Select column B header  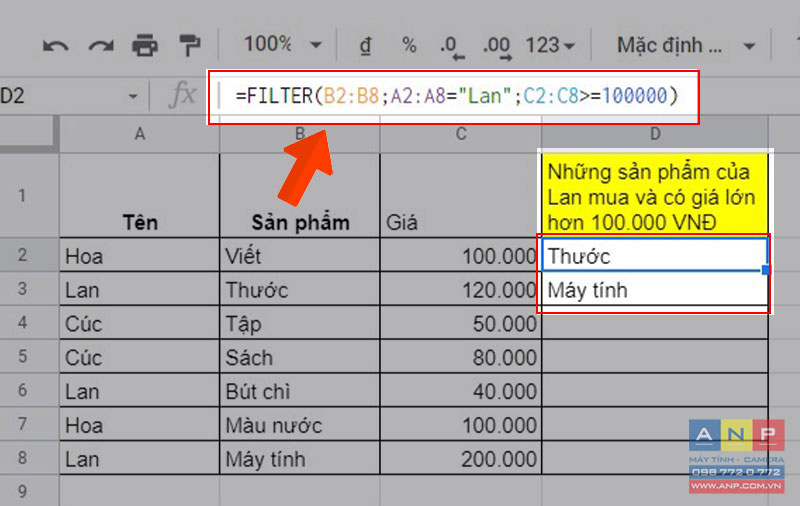click(x=300, y=134)
